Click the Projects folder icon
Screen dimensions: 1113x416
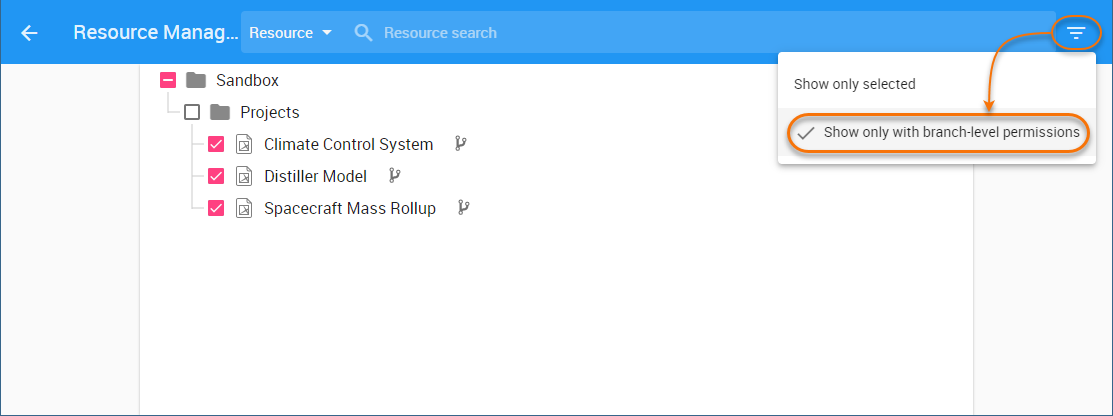pos(220,112)
